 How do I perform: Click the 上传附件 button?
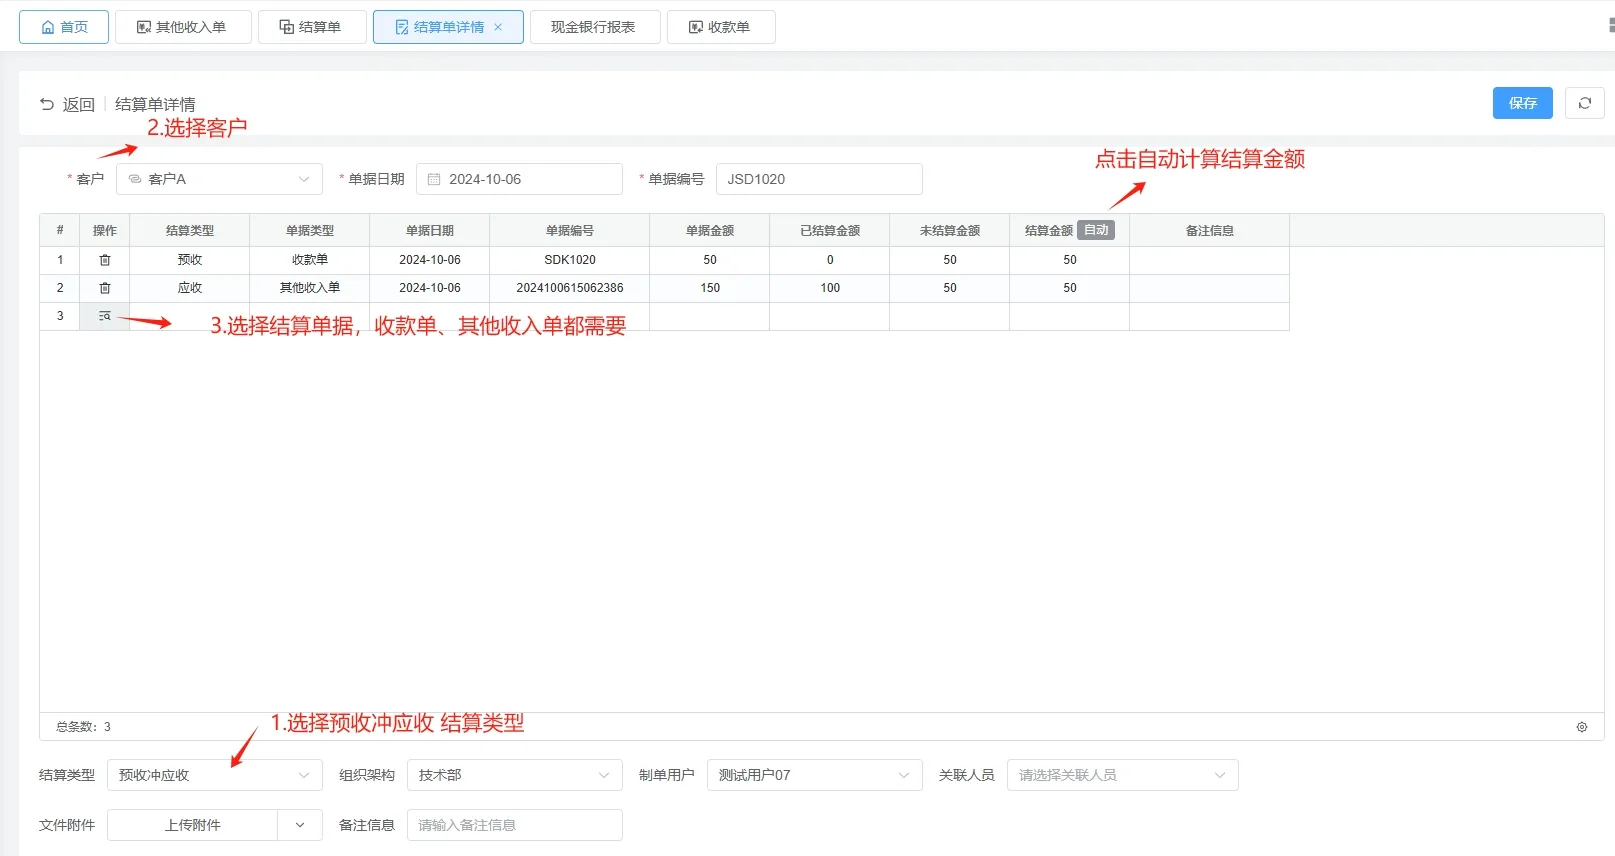click(192, 825)
